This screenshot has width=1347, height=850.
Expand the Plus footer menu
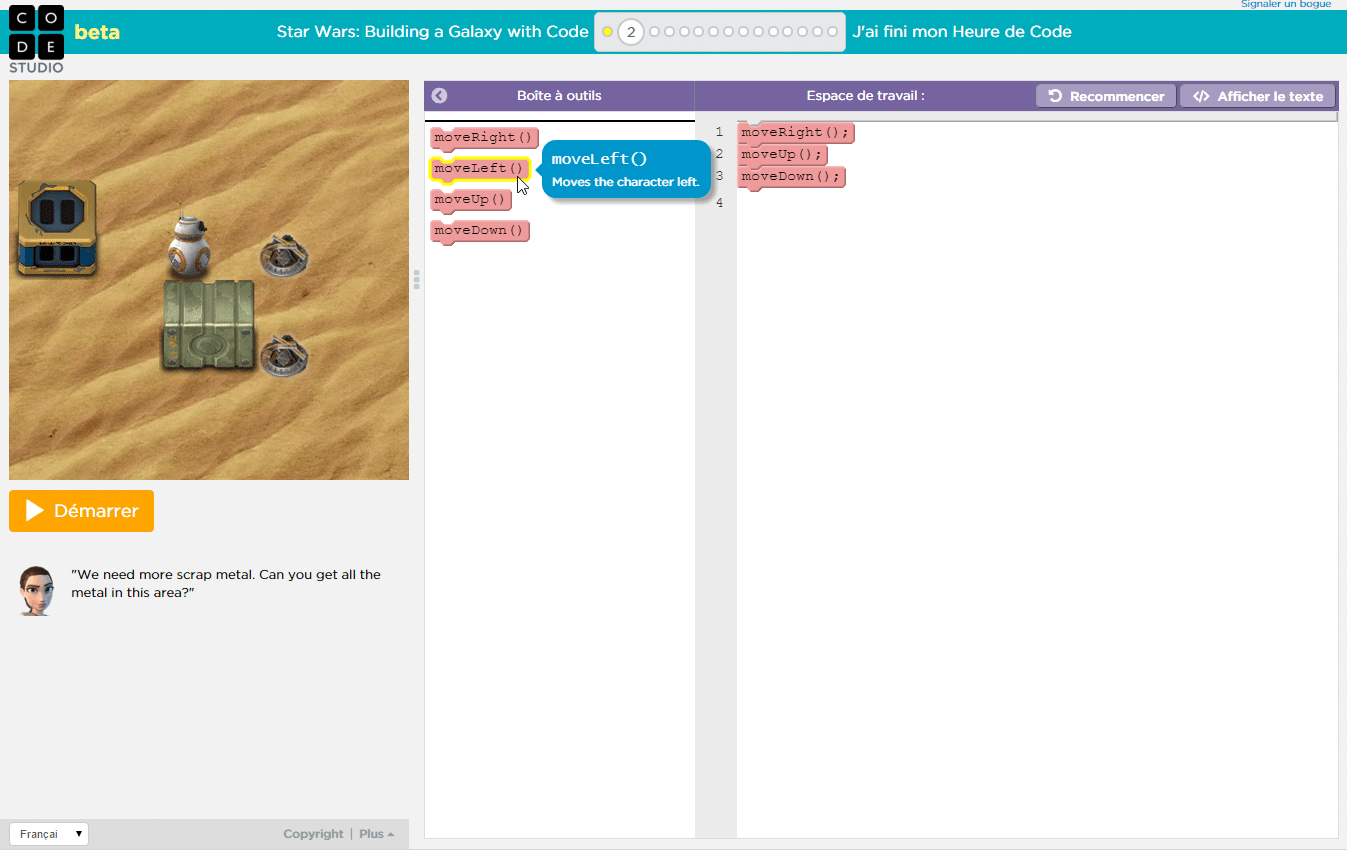point(376,834)
